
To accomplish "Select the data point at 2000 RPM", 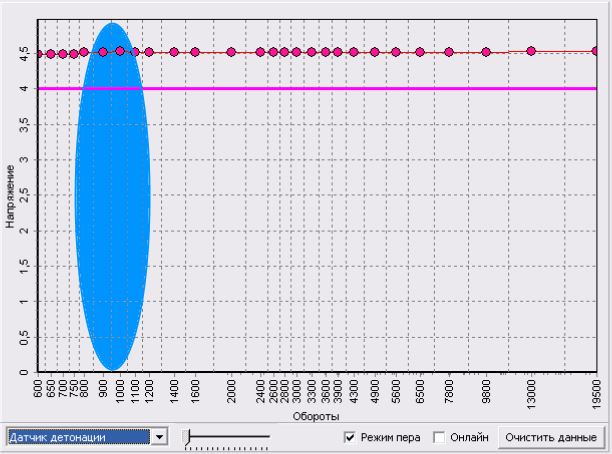I will pyautogui.click(x=231, y=52).
